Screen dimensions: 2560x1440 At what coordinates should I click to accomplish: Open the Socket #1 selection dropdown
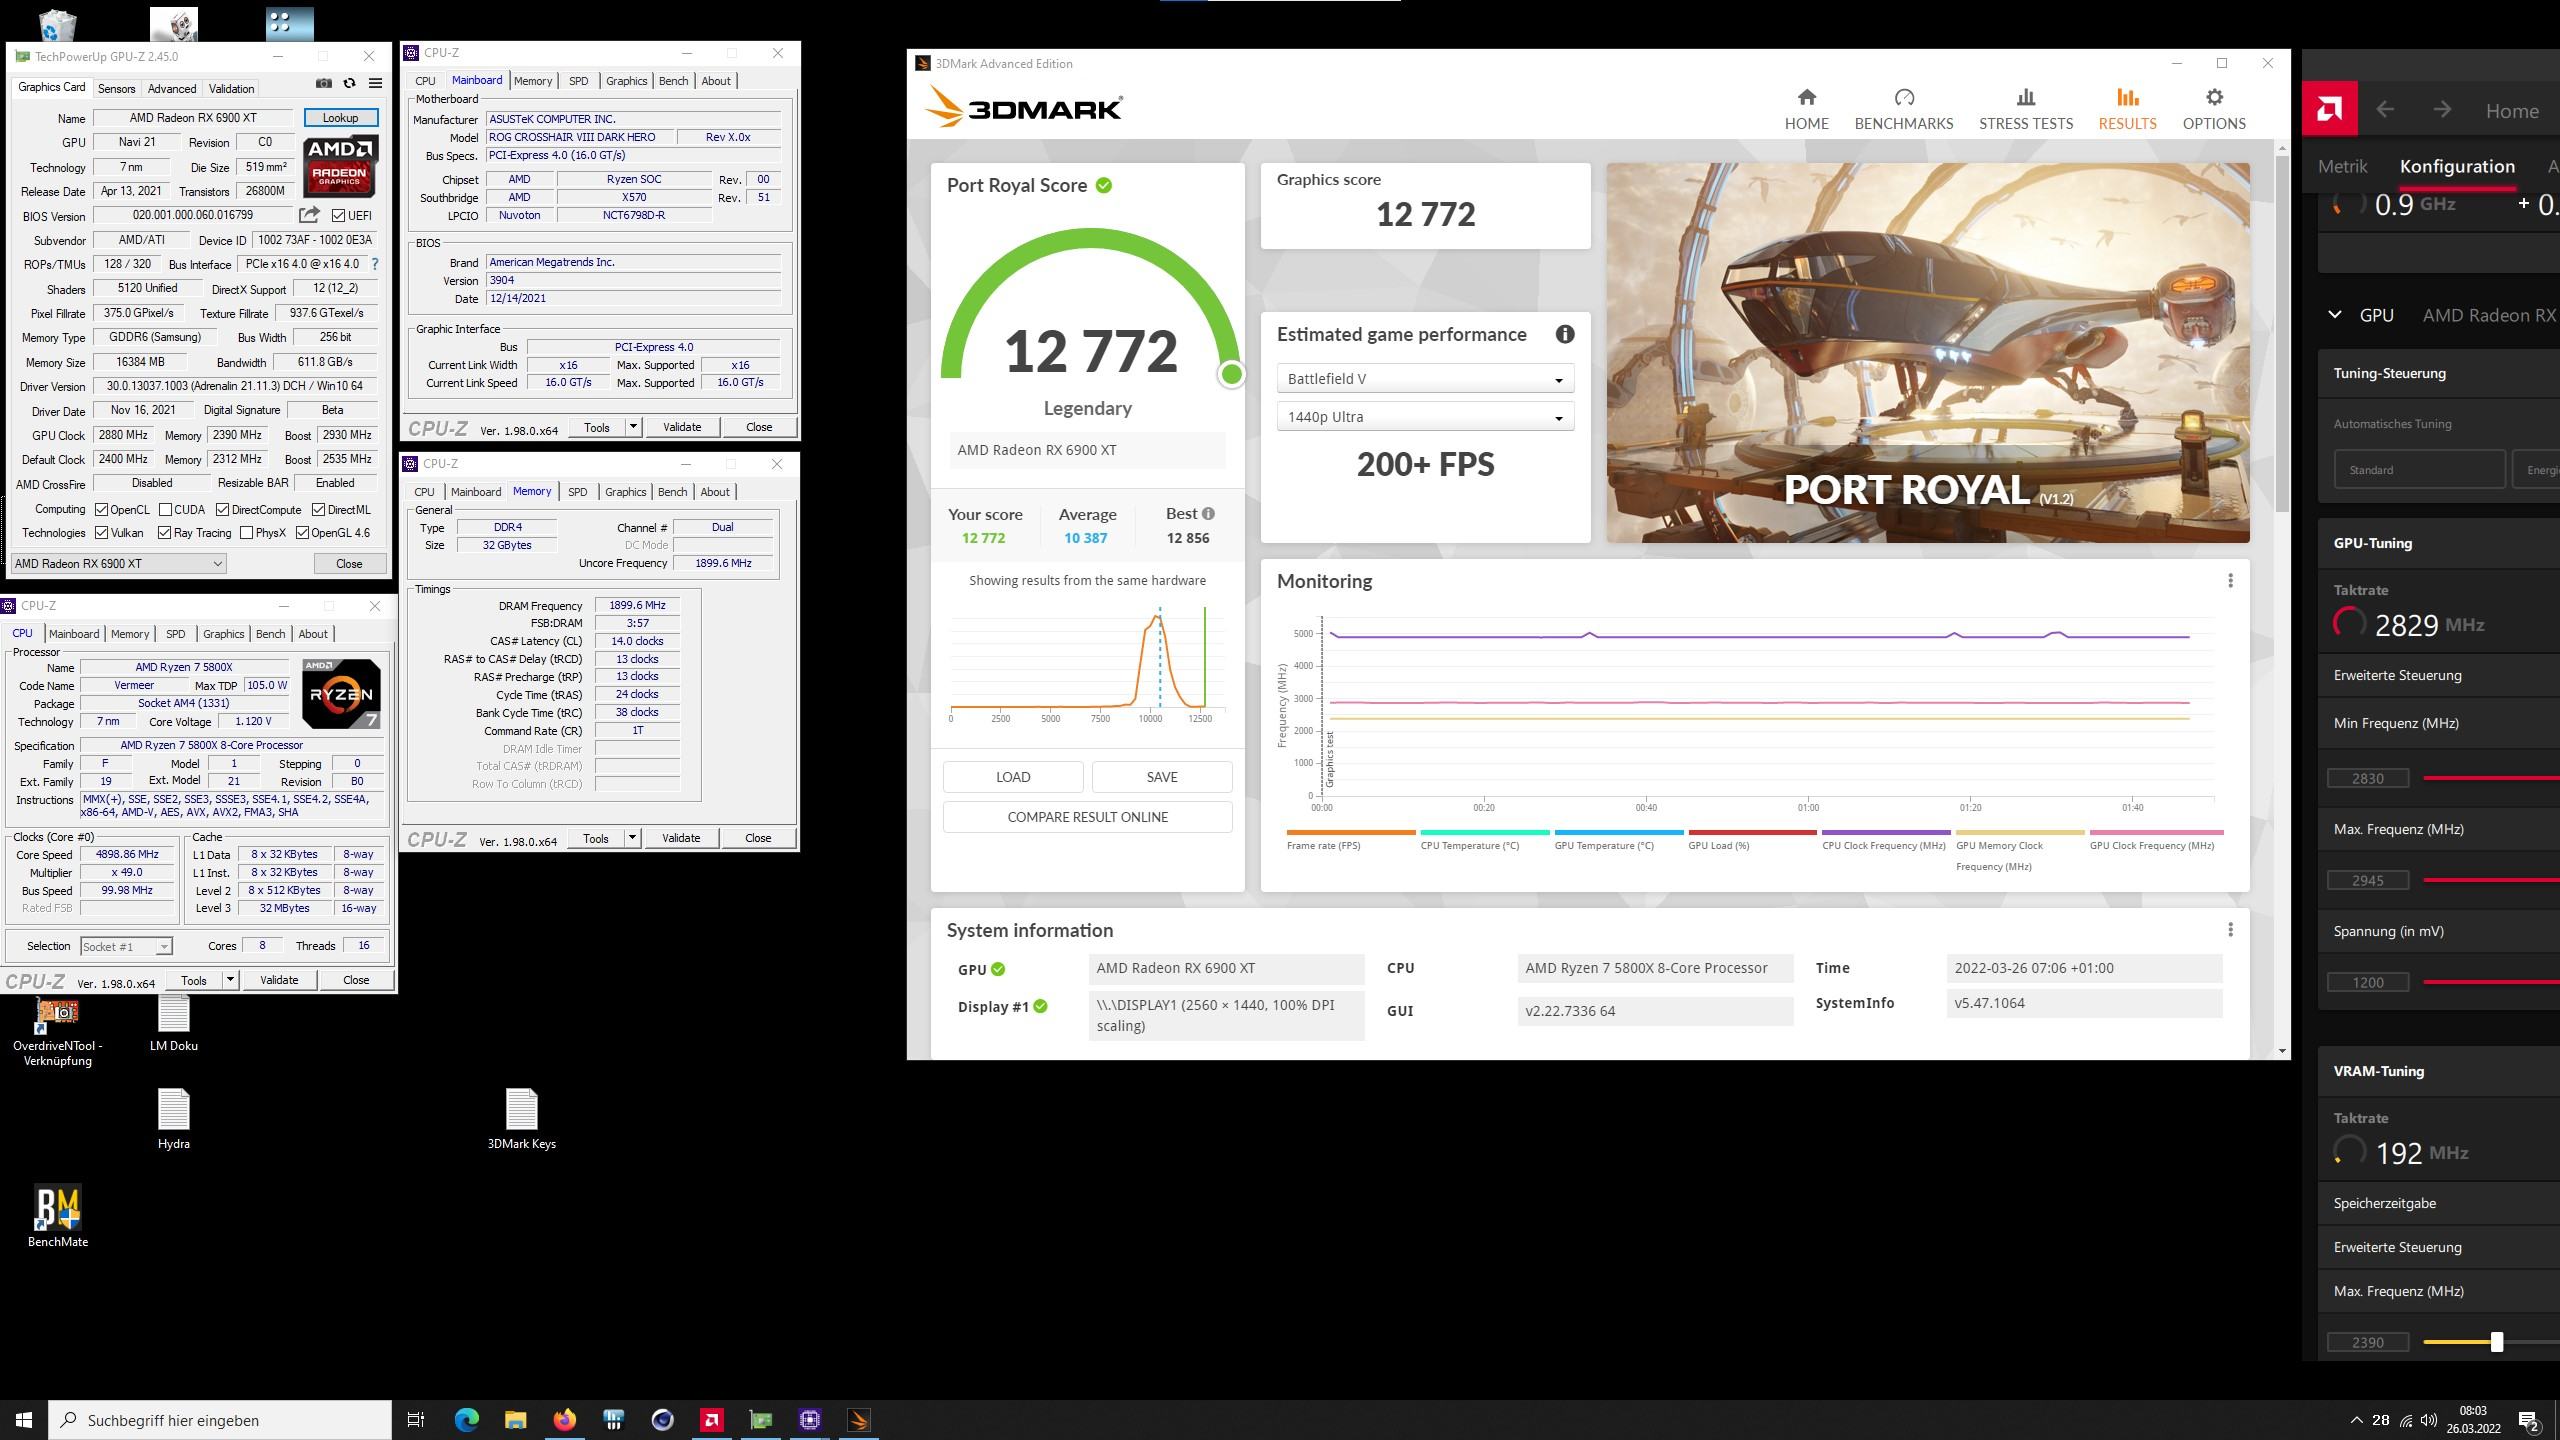point(126,946)
